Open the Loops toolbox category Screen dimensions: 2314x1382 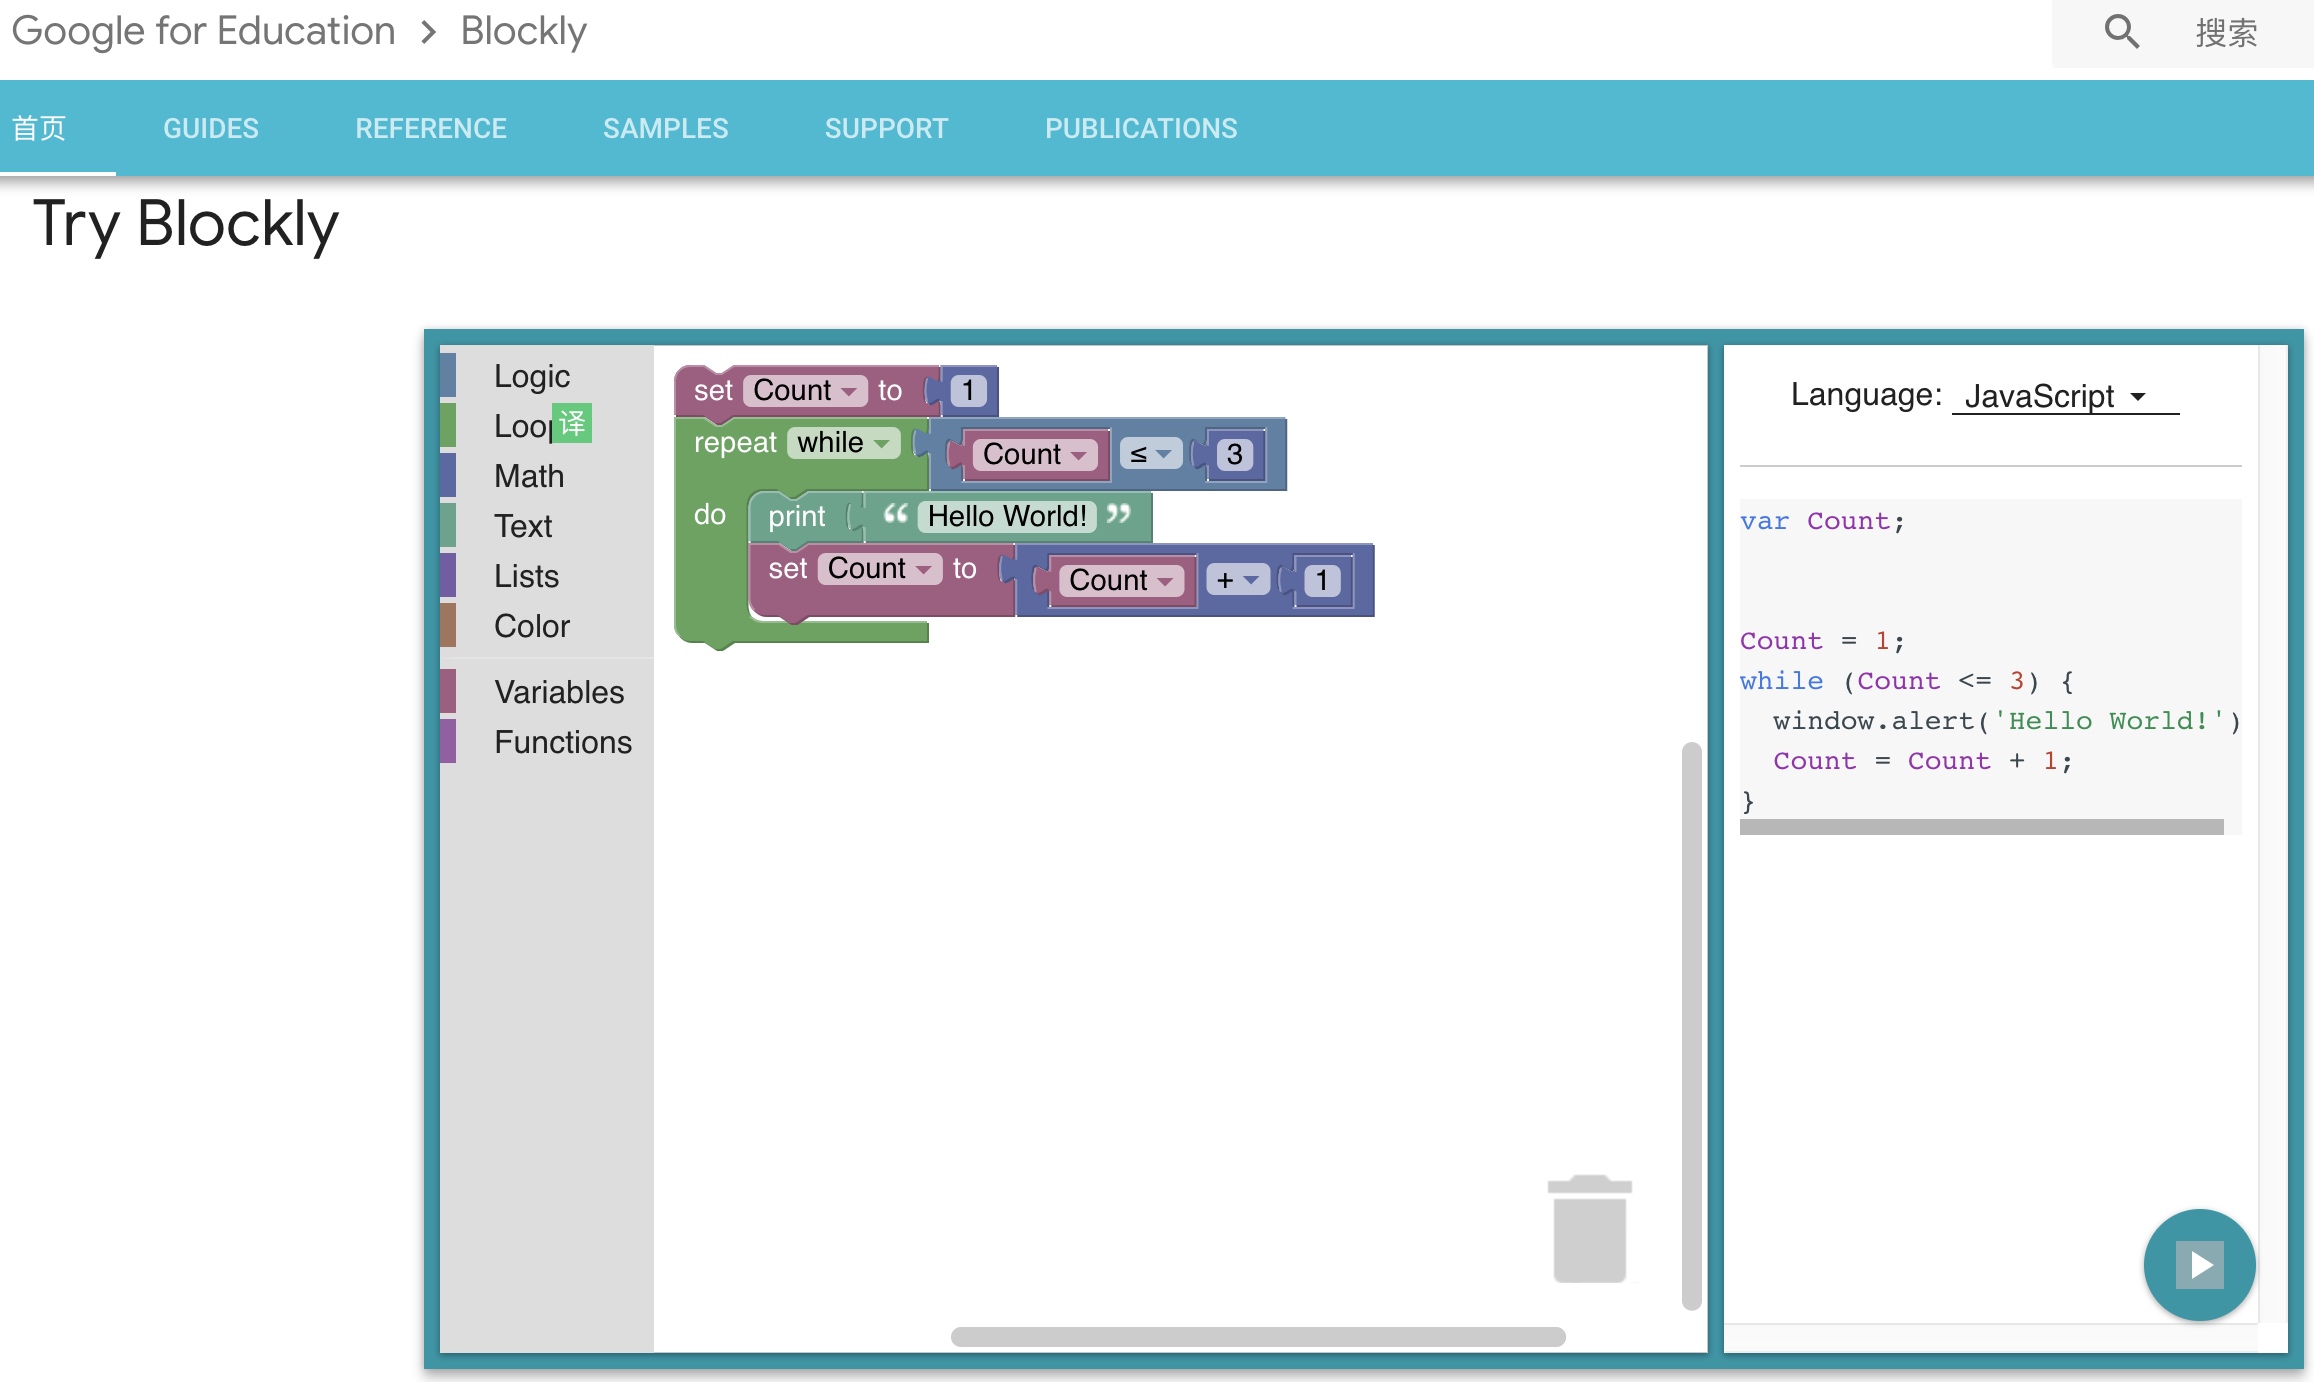[546, 426]
